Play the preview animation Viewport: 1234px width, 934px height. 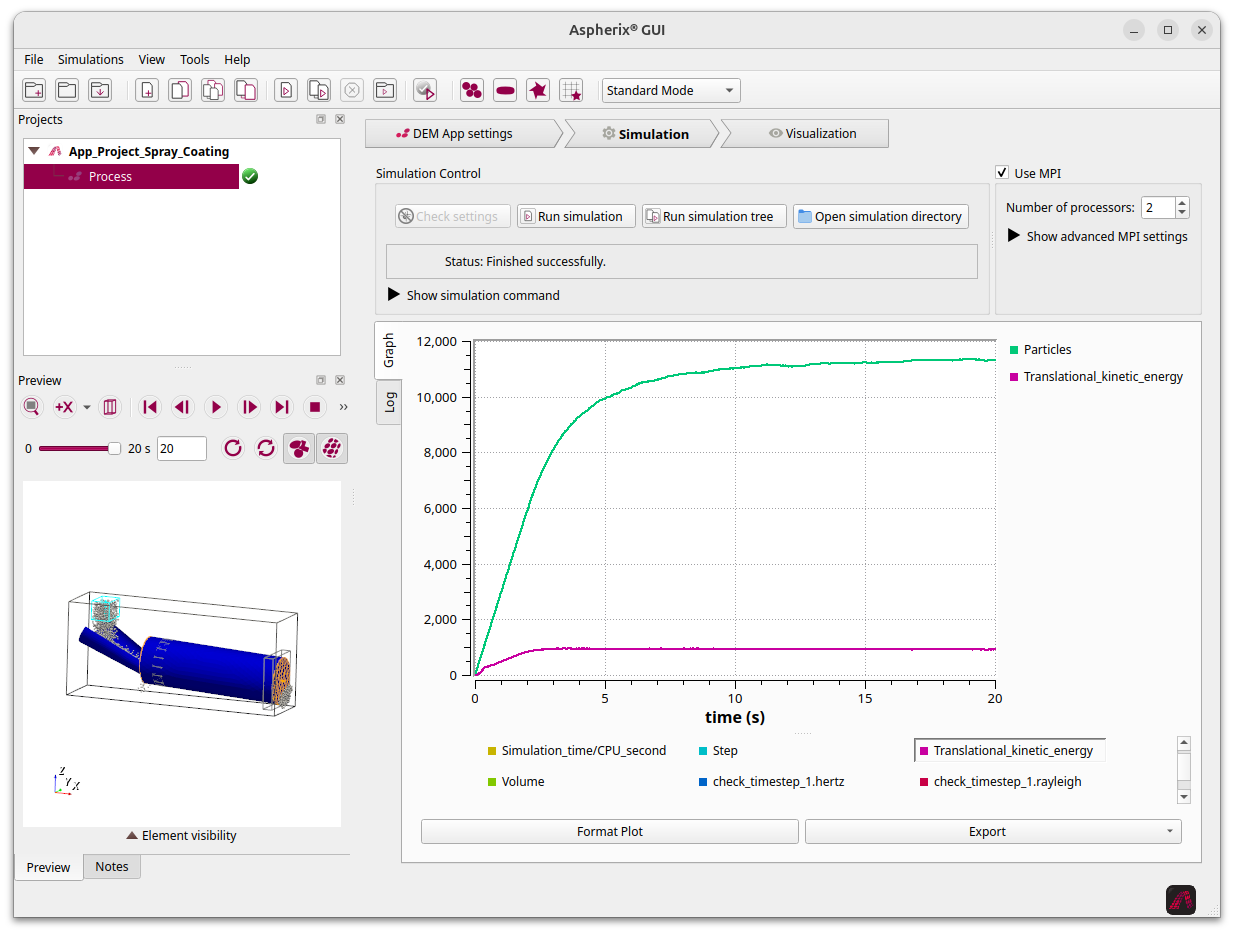click(x=216, y=407)
